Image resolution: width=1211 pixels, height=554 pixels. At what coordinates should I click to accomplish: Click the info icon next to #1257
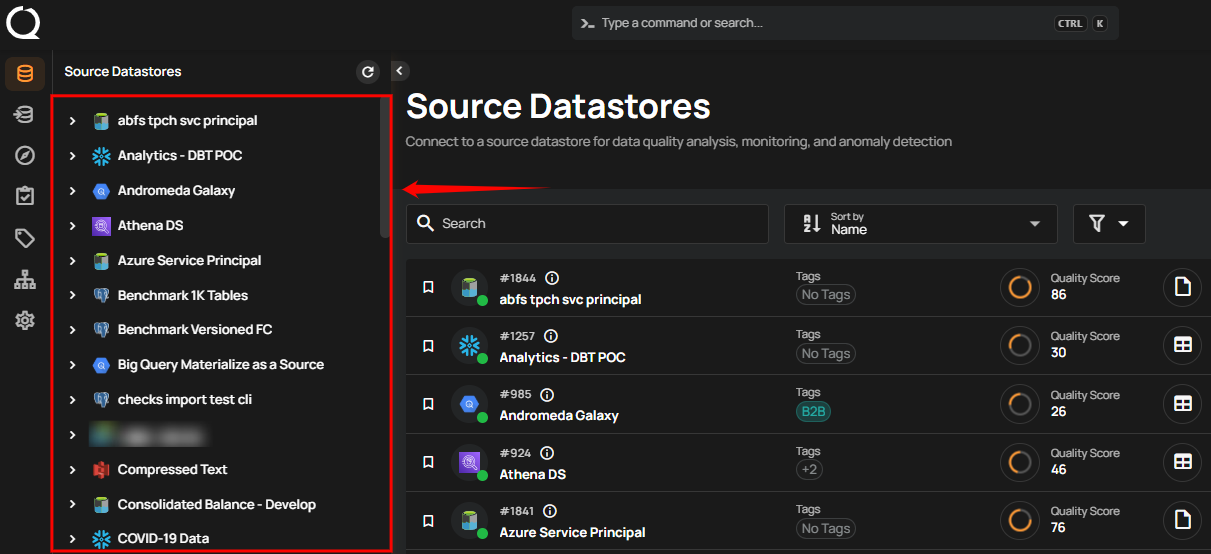coord(550,337)
